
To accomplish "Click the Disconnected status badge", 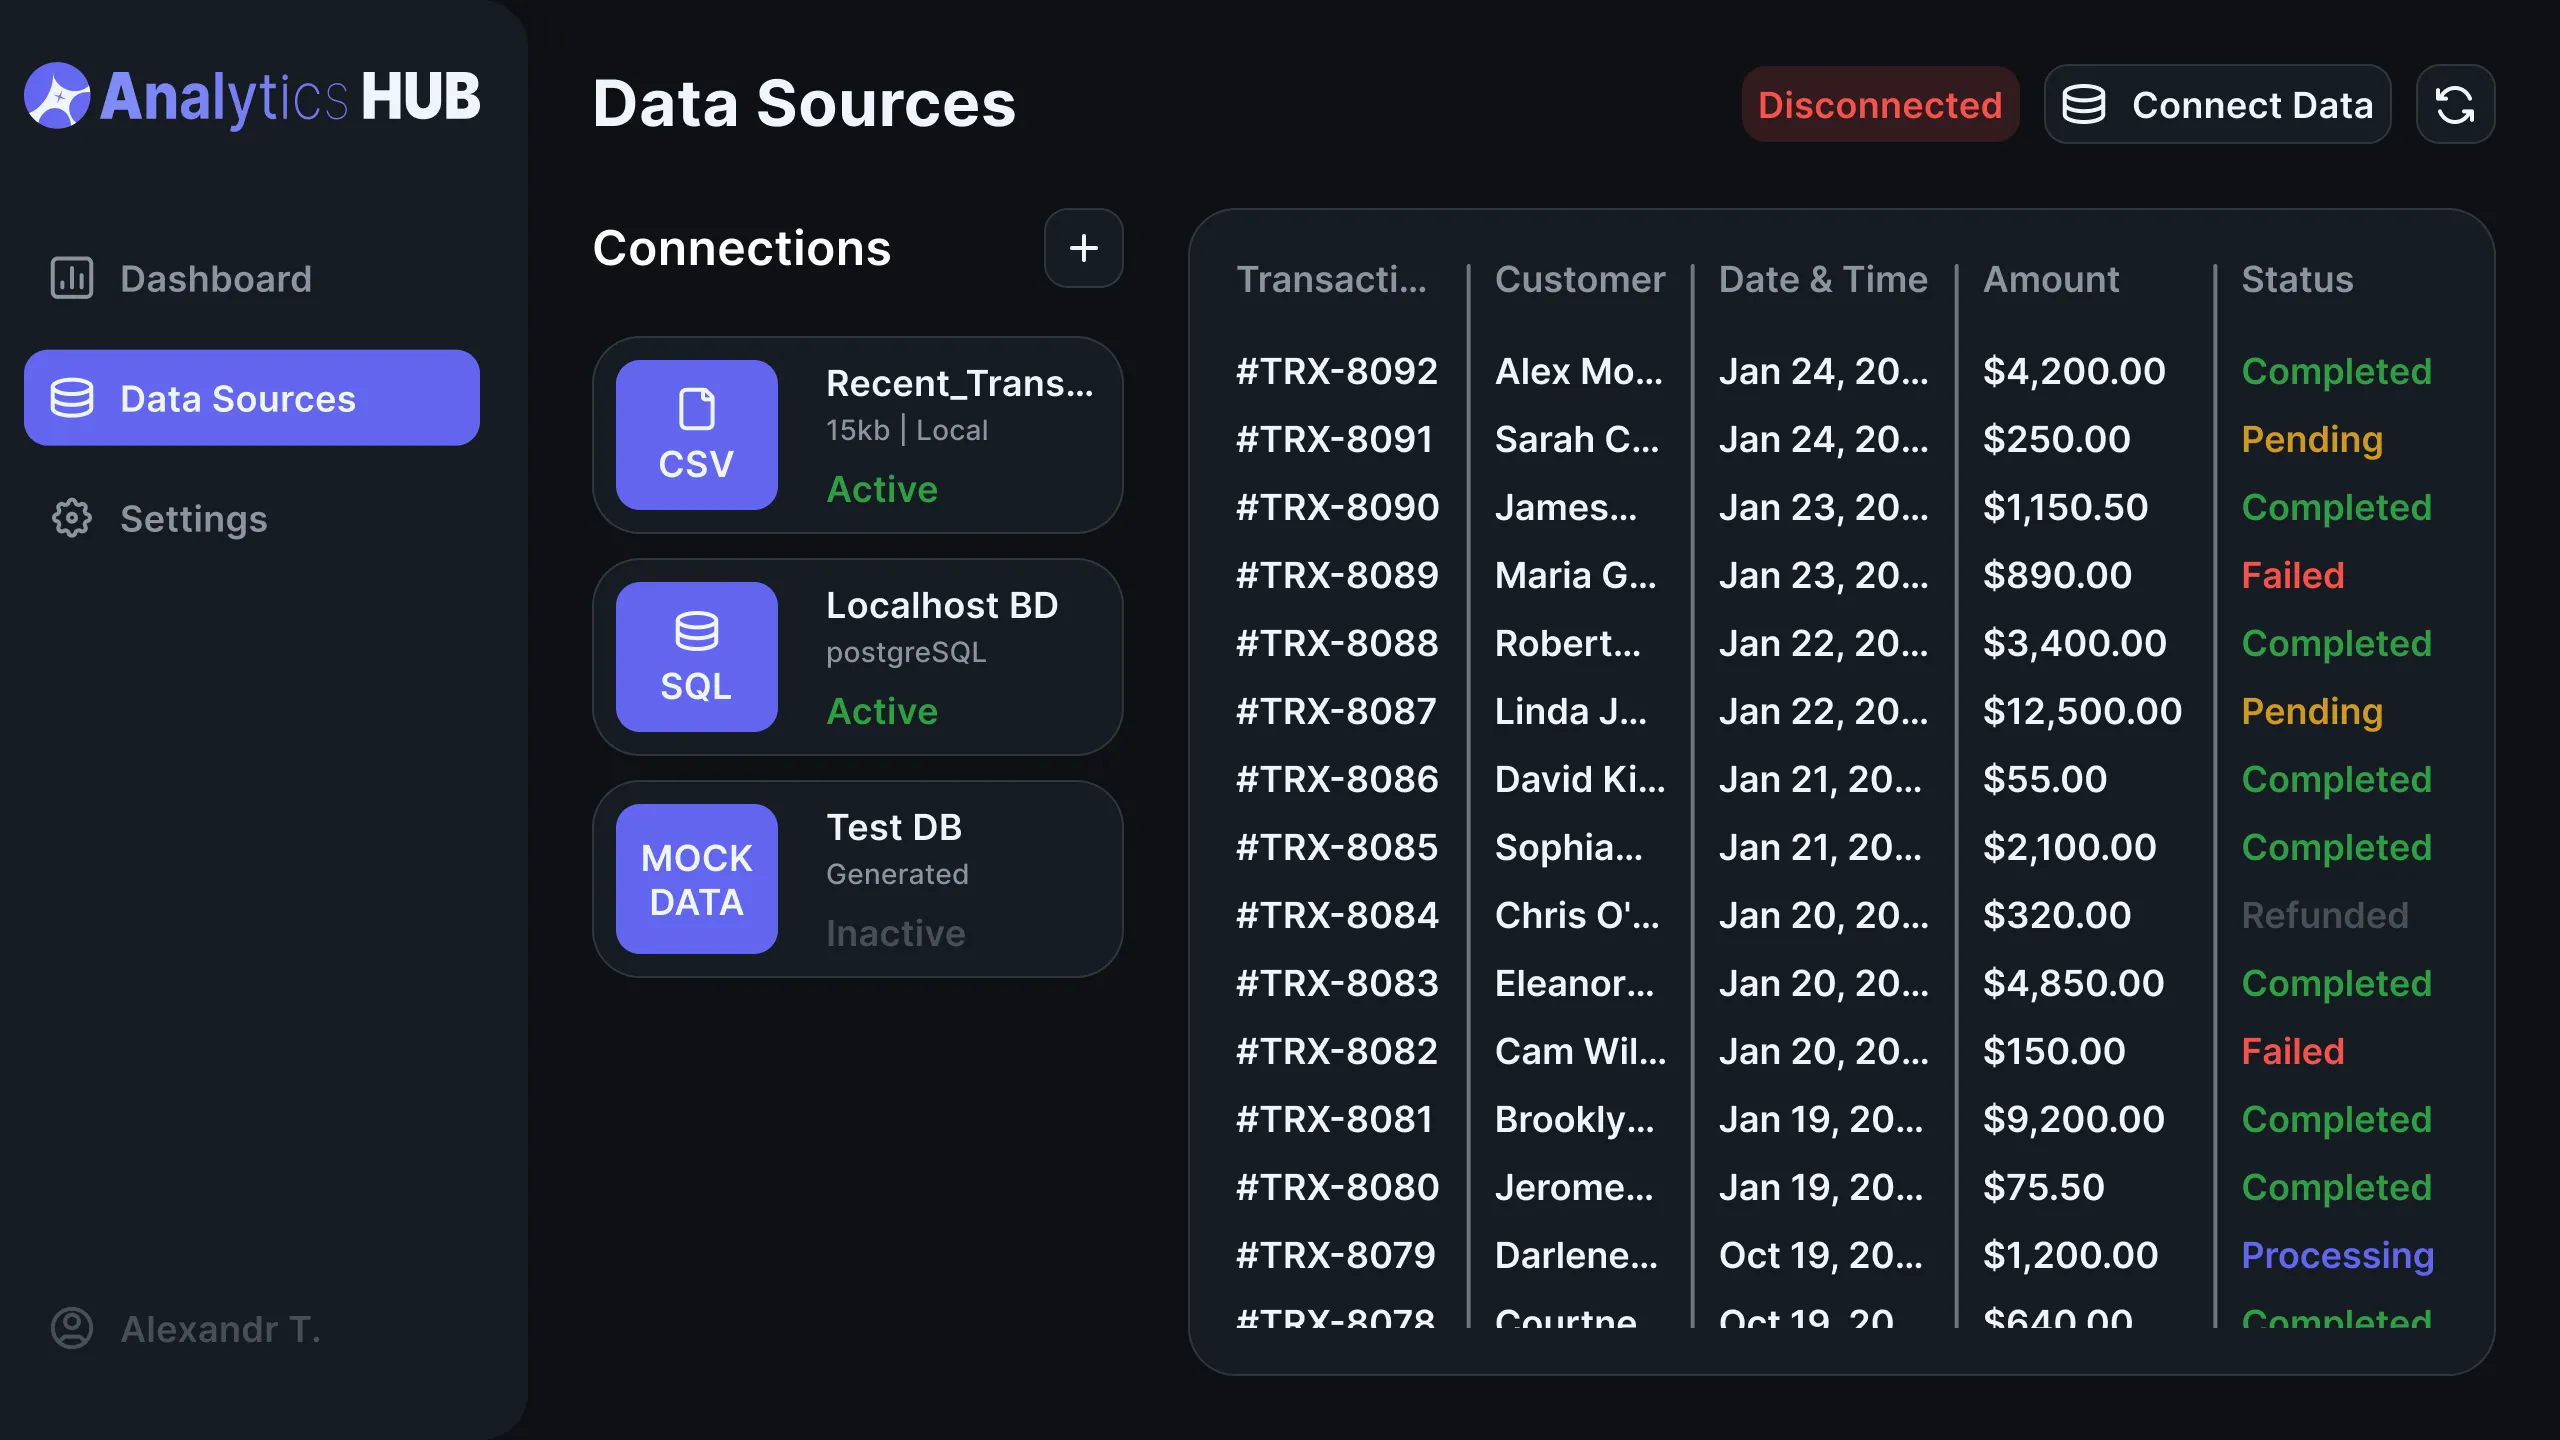I will click(1879, 104).
